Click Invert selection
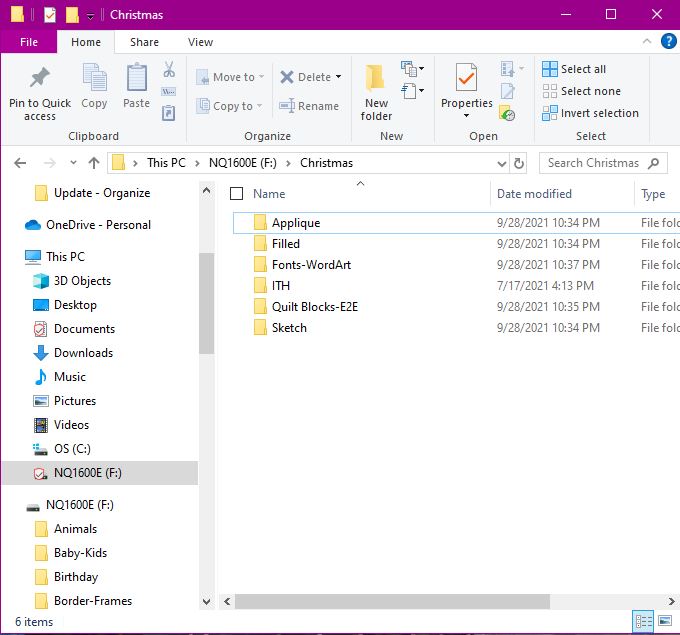Screen dimensions: 680x635 590,113
